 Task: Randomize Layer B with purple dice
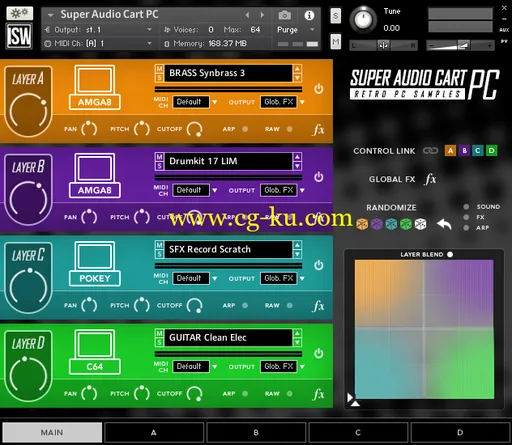(377, 224)
